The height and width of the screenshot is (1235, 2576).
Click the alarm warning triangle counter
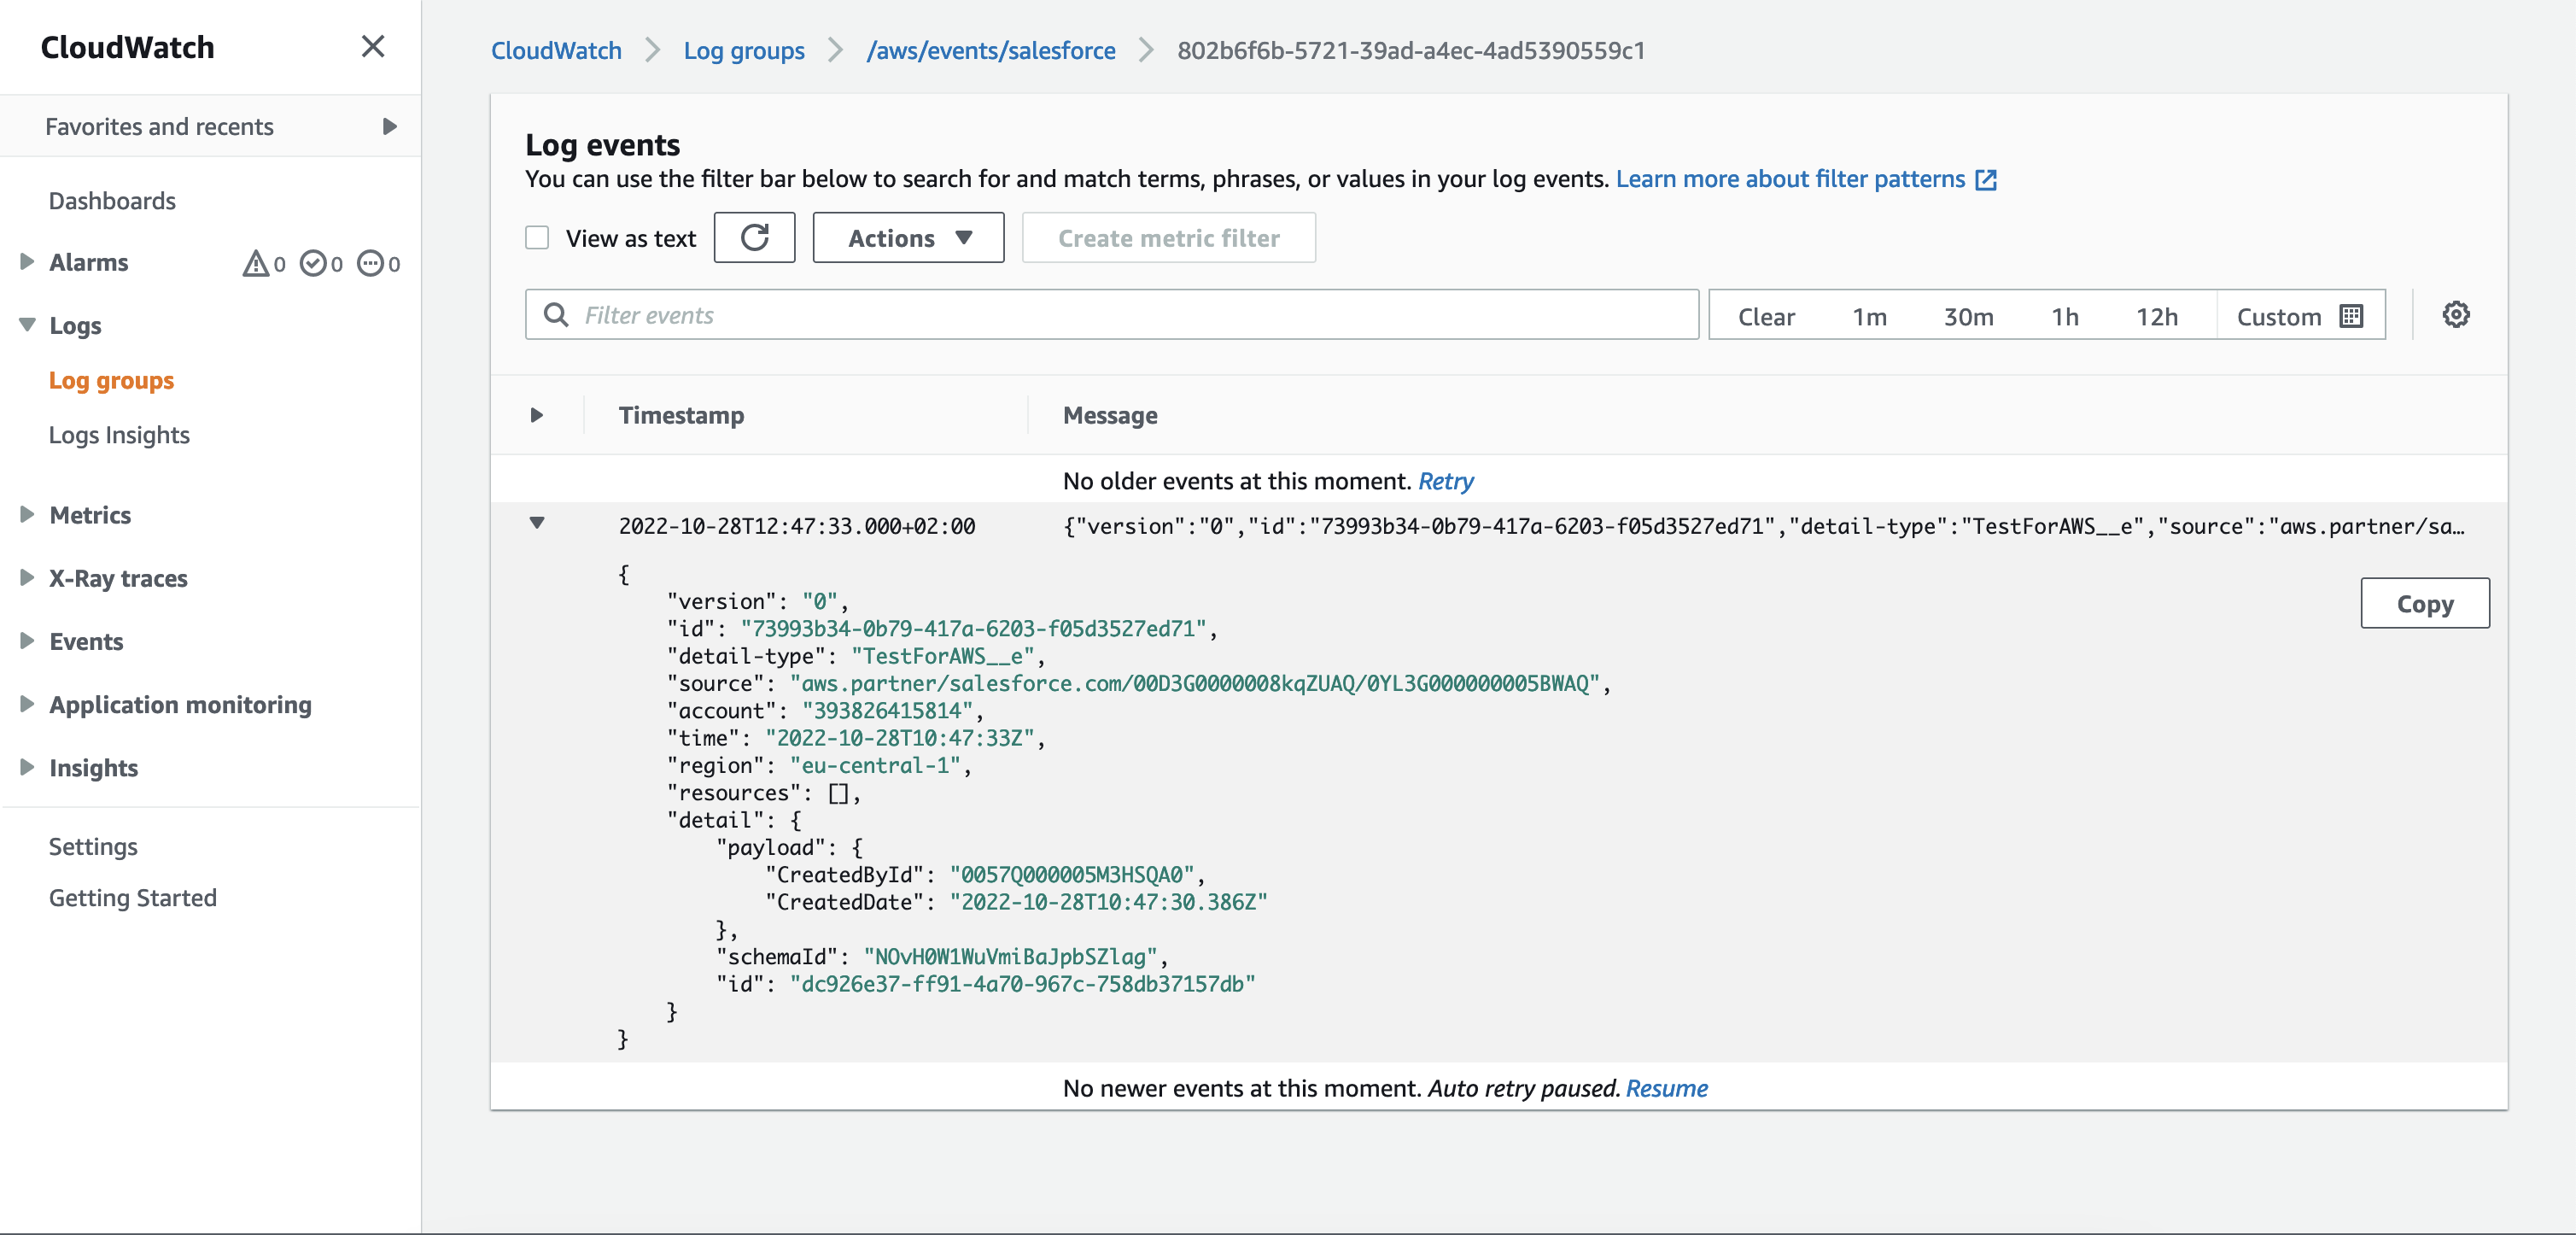(263, 264)
